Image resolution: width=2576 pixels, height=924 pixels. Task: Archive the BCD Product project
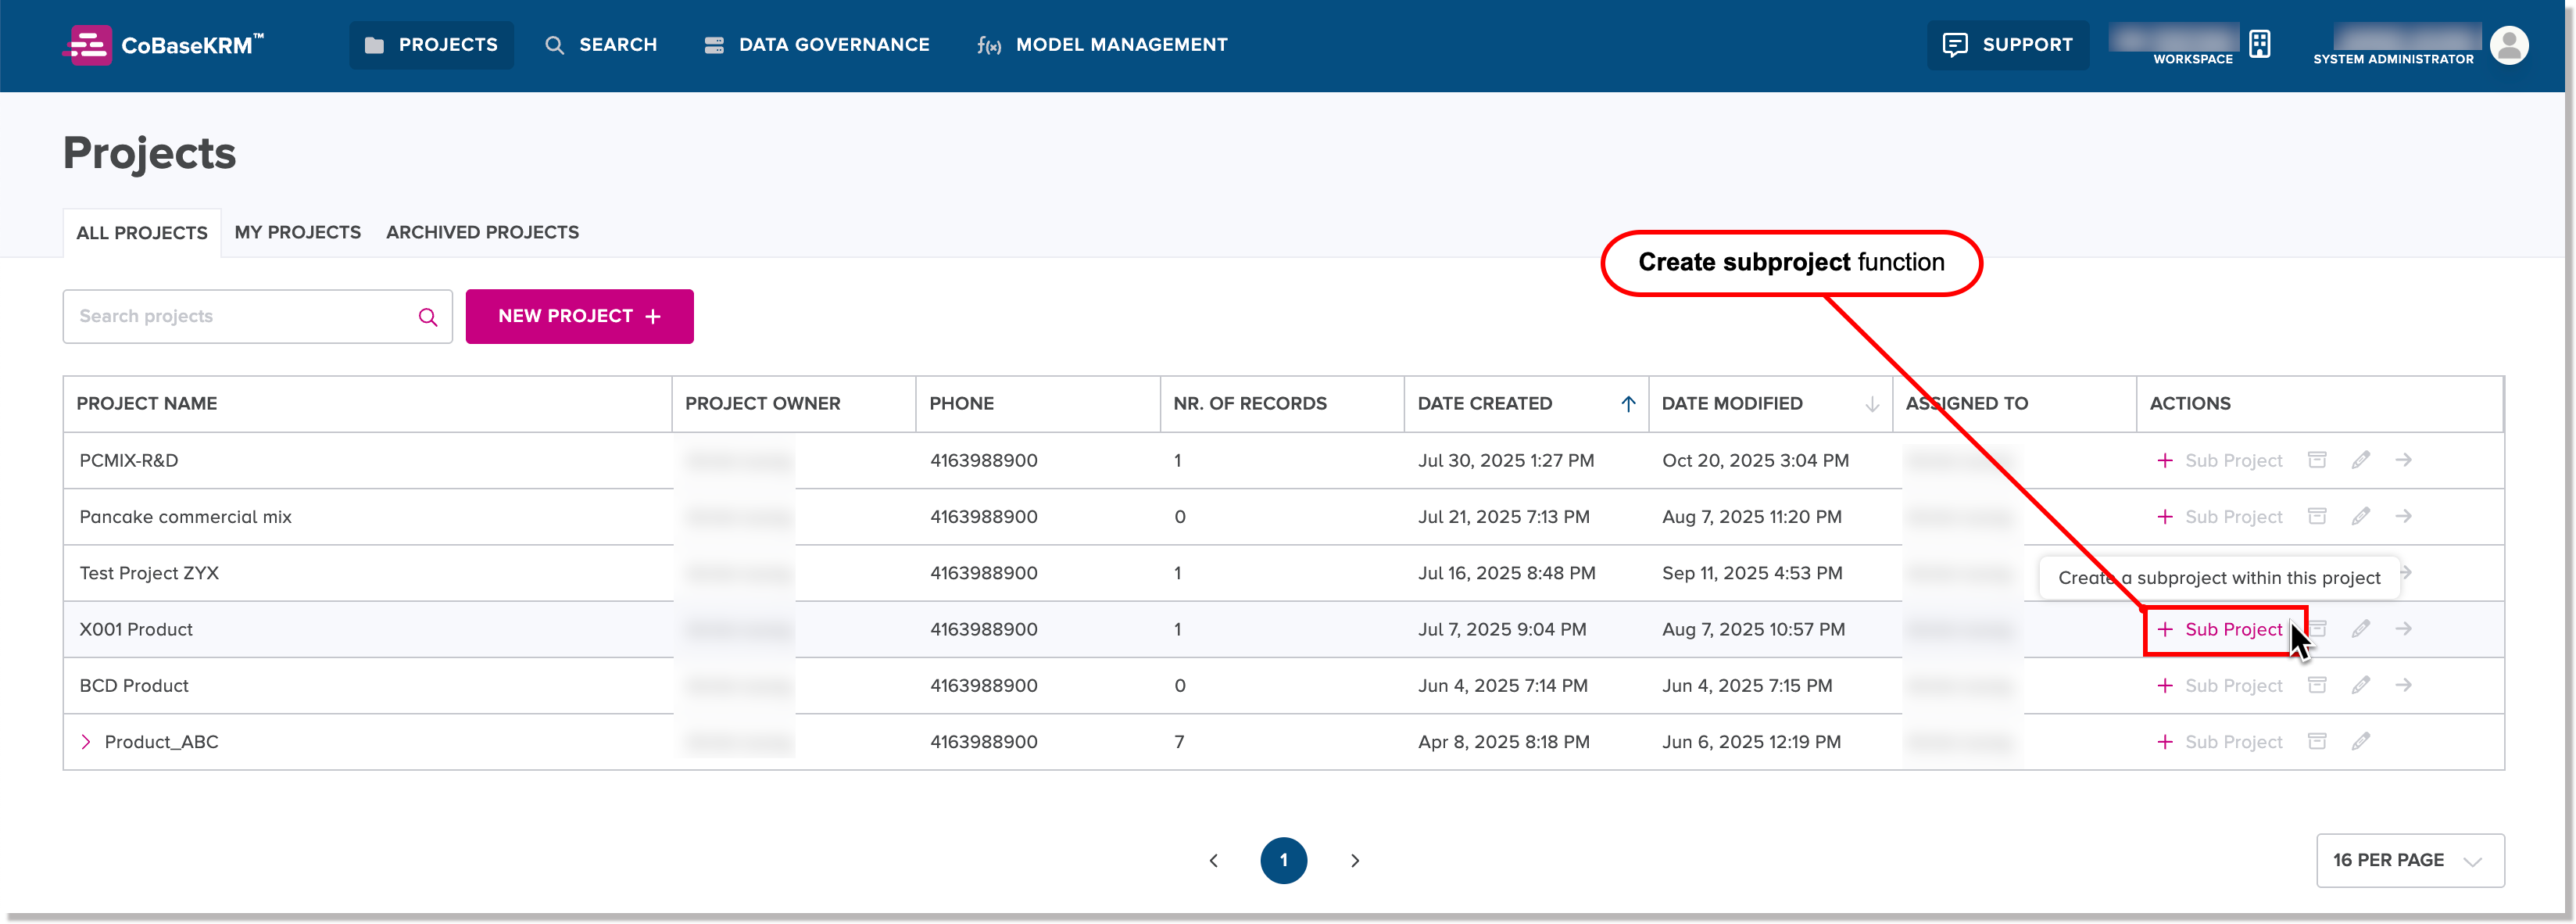tap(2317, 685)
